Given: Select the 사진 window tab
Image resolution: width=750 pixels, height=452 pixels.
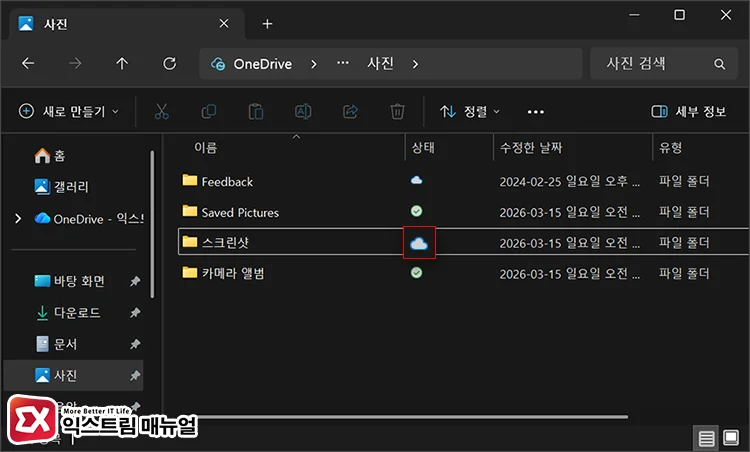Looking at the screenshot, I should click(127, 24).
